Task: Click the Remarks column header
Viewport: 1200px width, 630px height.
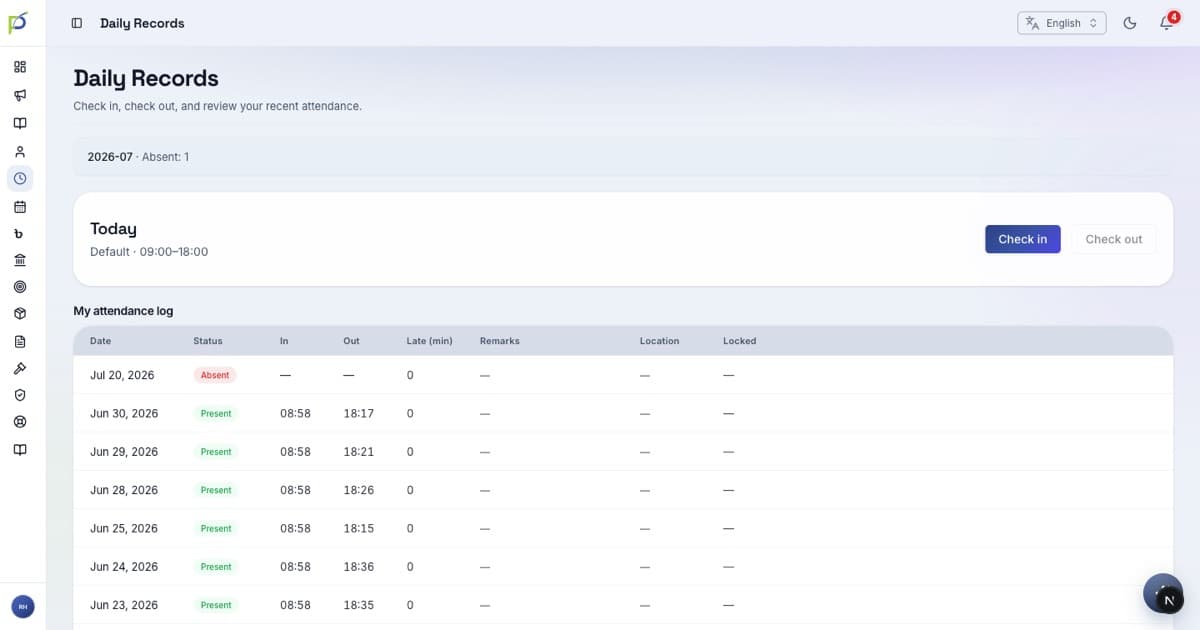Action: 500,341
